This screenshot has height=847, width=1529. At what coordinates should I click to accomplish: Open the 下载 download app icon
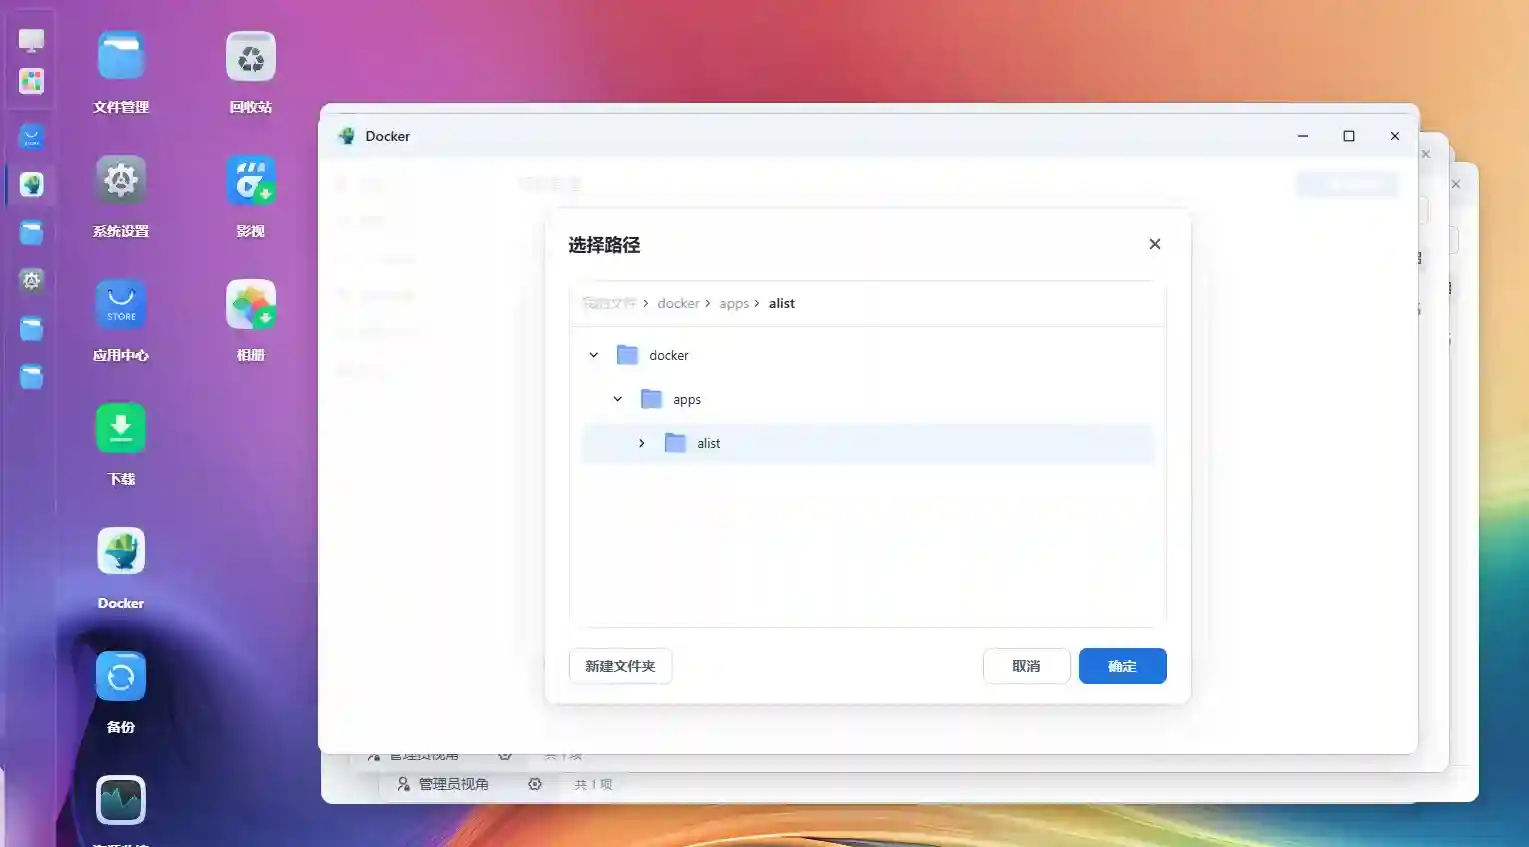(121, 429)
